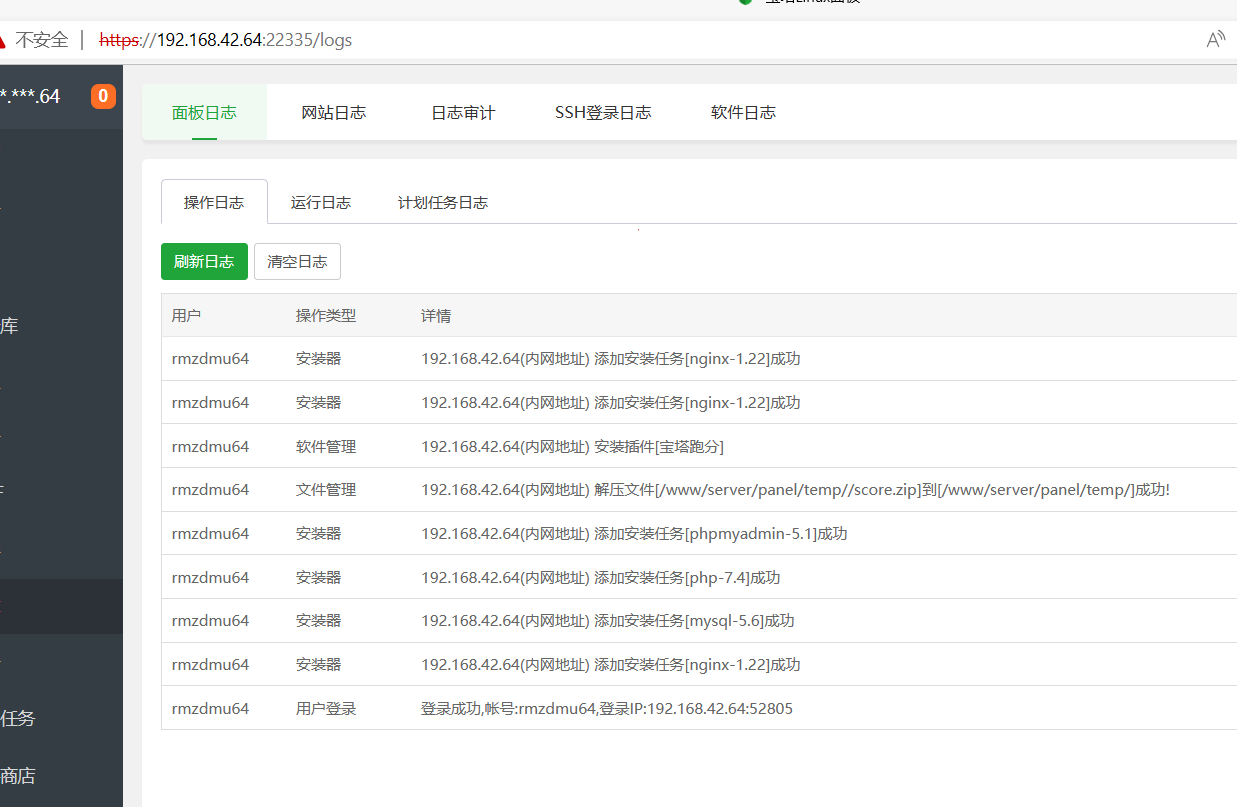Screen dimensions: 1237x807
Task: Open the 任务 item in the left sidebar
Action: [x=17, y=718]
